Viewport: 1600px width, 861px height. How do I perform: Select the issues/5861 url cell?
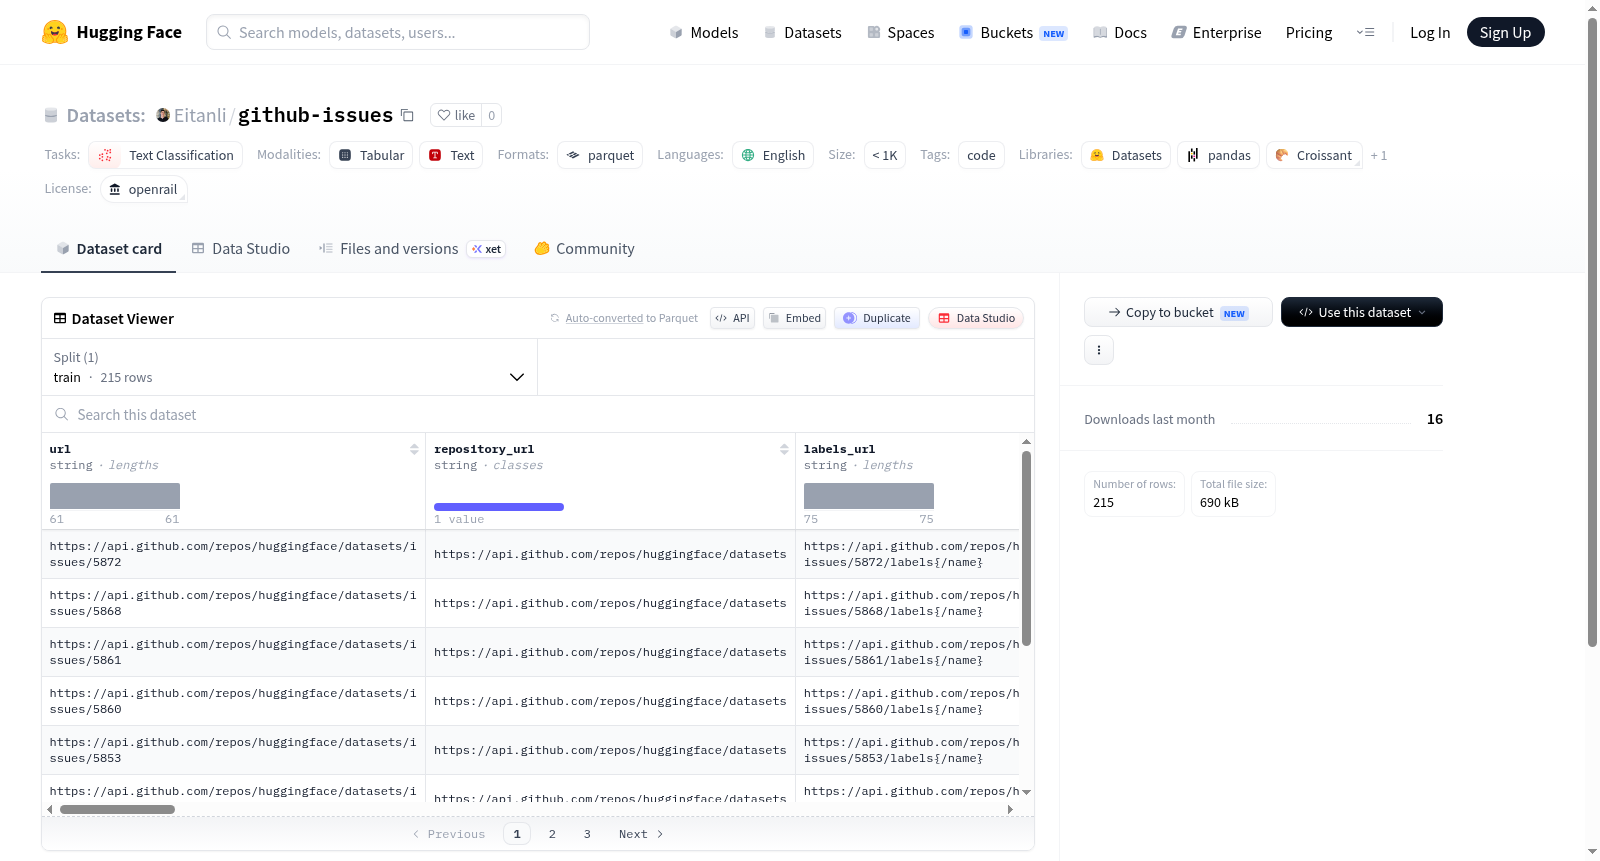233,652
